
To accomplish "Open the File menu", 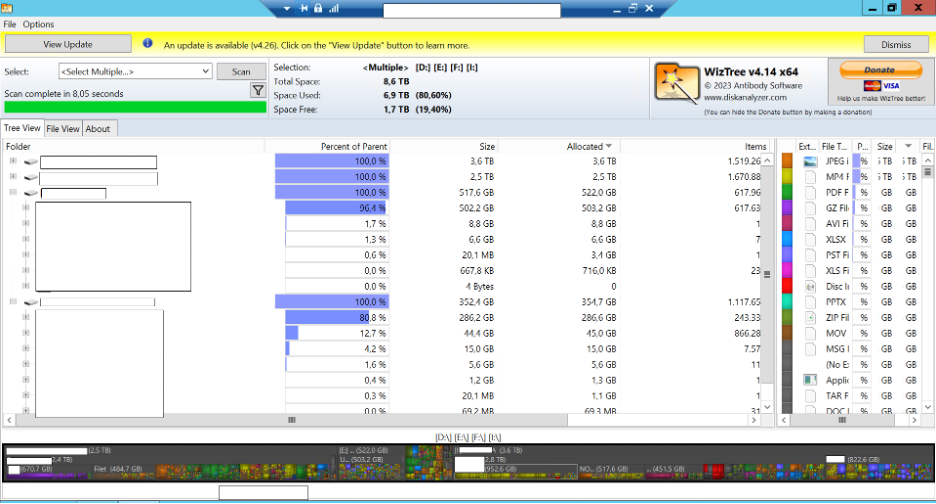I will (x=10, y=24).
